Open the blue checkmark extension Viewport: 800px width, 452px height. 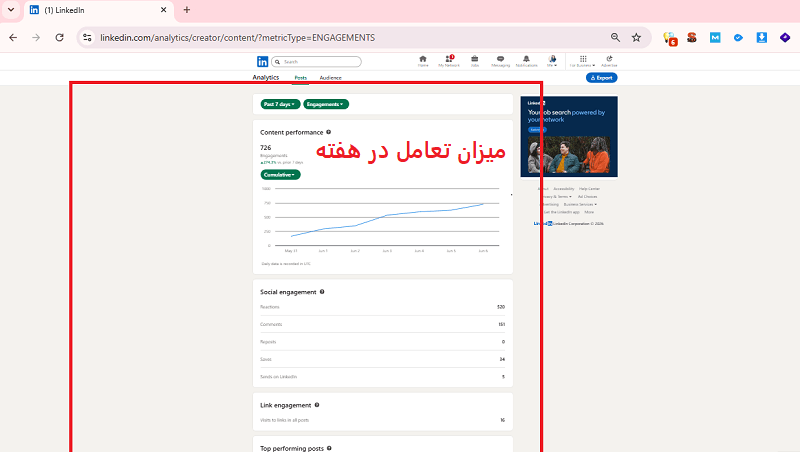pos(738,38)
